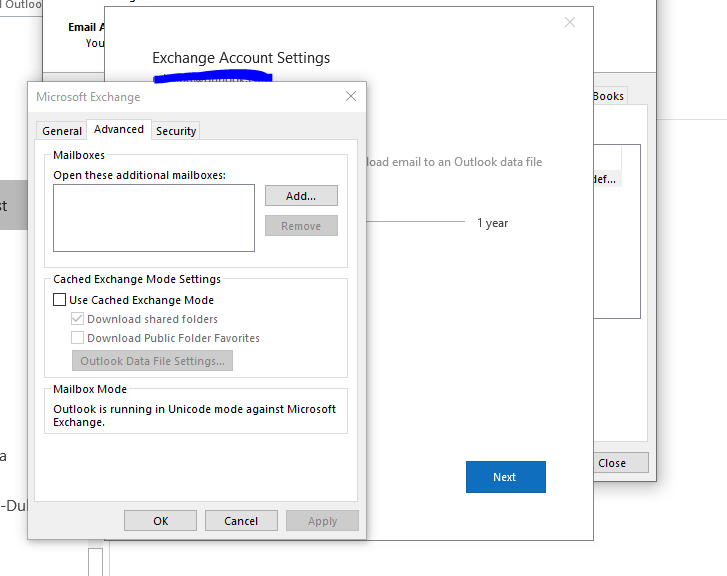This screenshot has width=727, height=576.
Task: Click the Microsoft Exchange title bar
Action: click(180, 97)
